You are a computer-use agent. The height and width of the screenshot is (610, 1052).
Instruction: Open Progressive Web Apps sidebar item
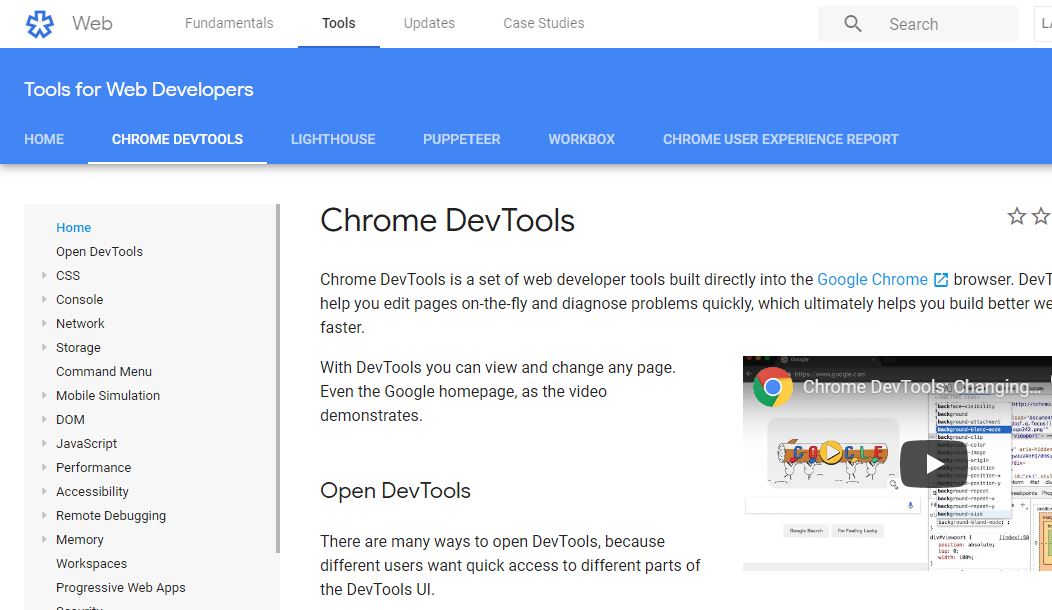click(121, 587)
